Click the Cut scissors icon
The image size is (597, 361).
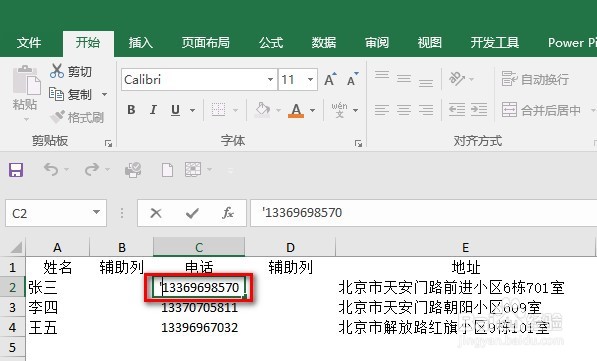56,71
